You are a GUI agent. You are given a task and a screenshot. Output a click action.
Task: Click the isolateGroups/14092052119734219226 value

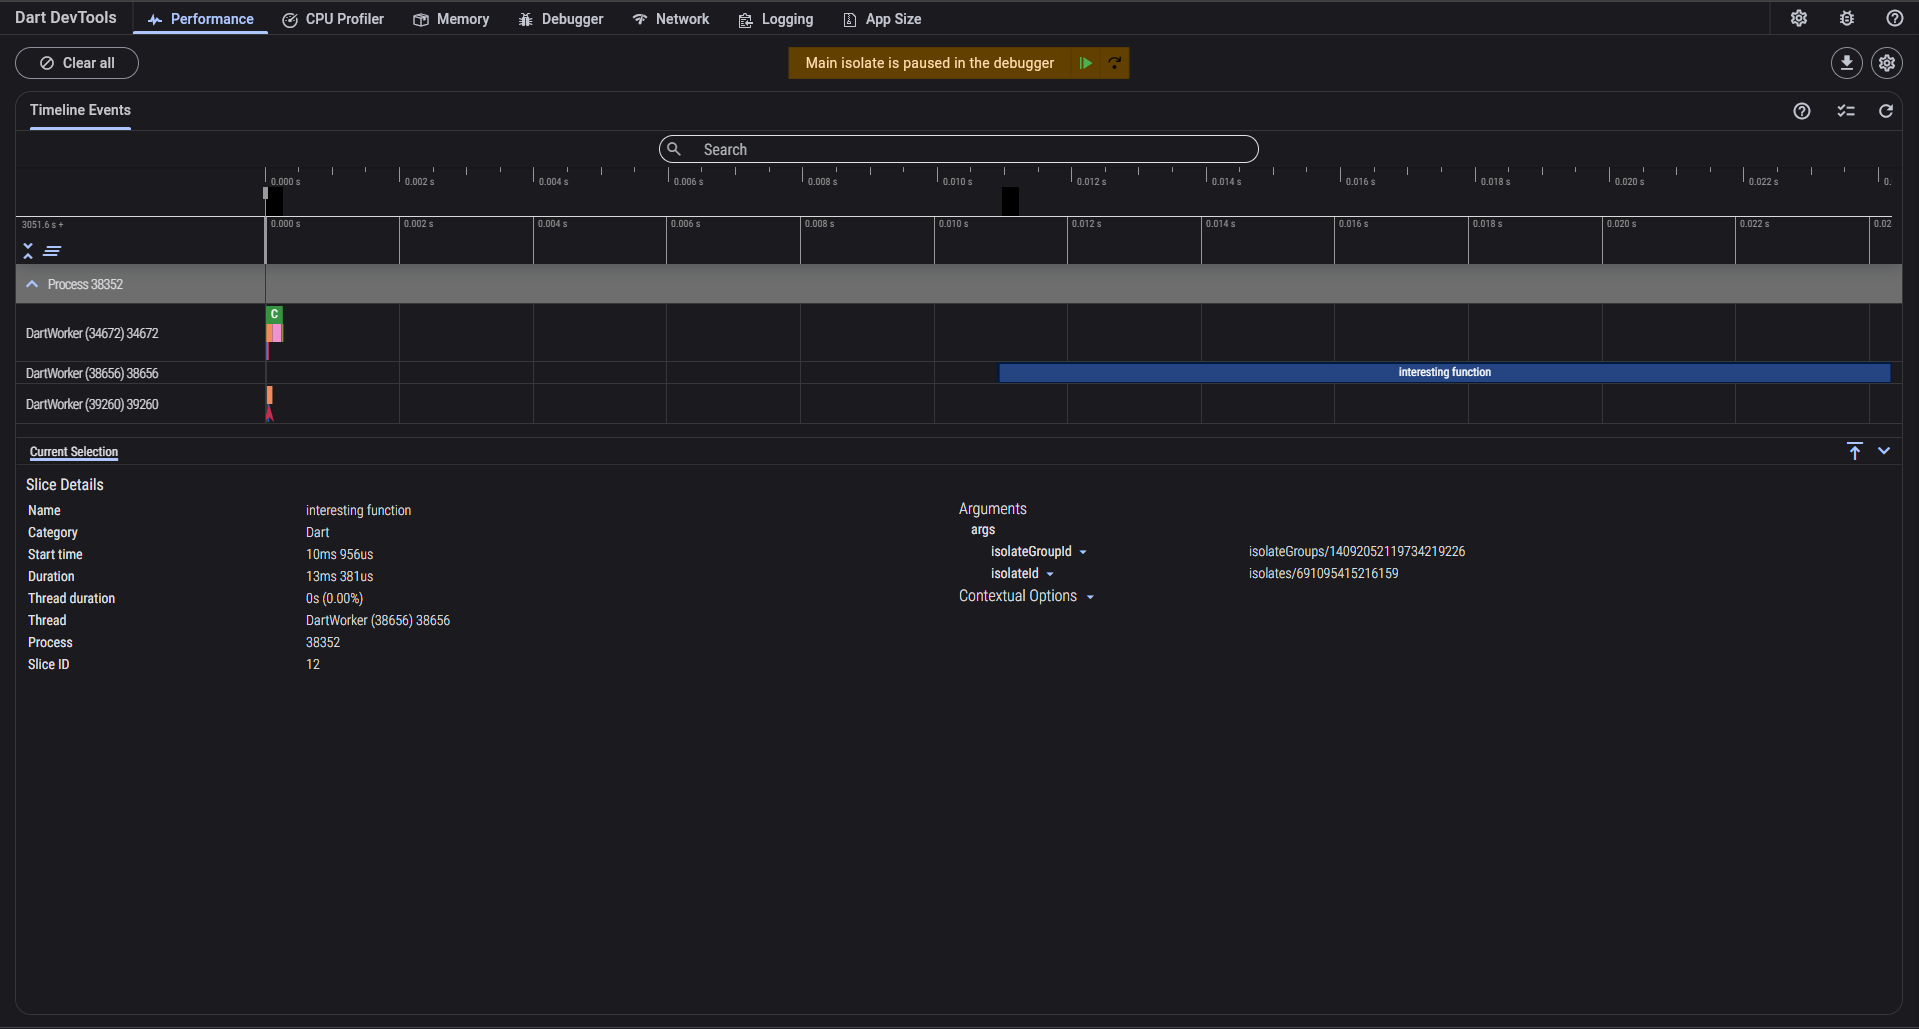[x=1357, y=551]
